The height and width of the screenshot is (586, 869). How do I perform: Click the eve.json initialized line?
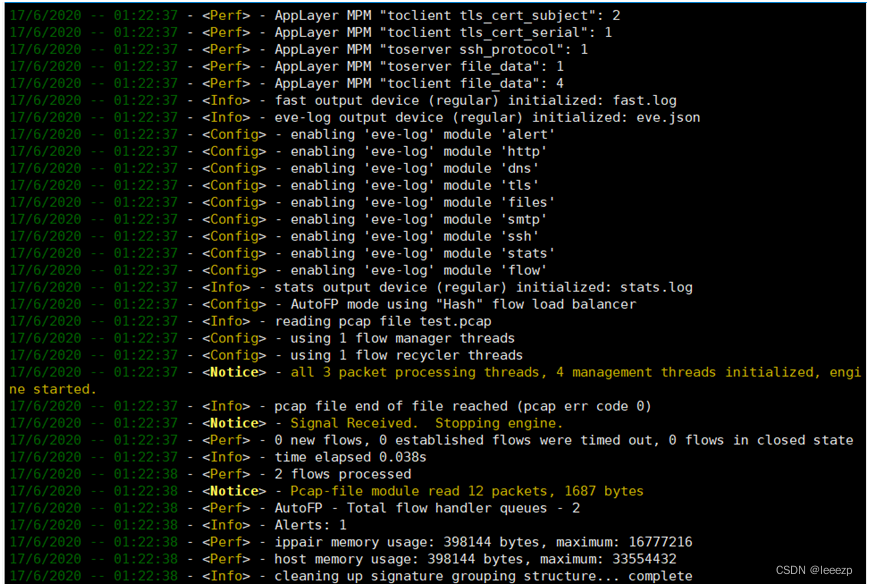[355, 118]
